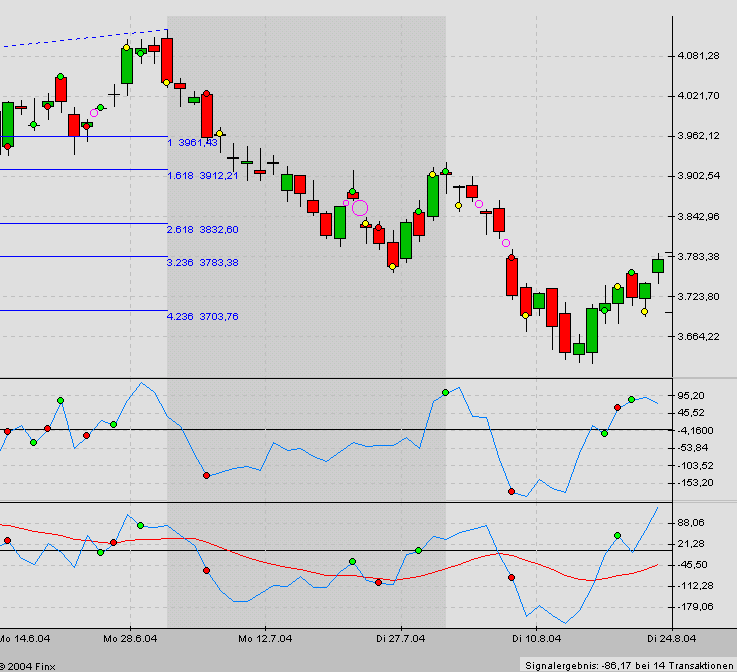Click the 4.081,28 price axis value
Viewport: 737px width, 672px height.
tap(698, 56)
